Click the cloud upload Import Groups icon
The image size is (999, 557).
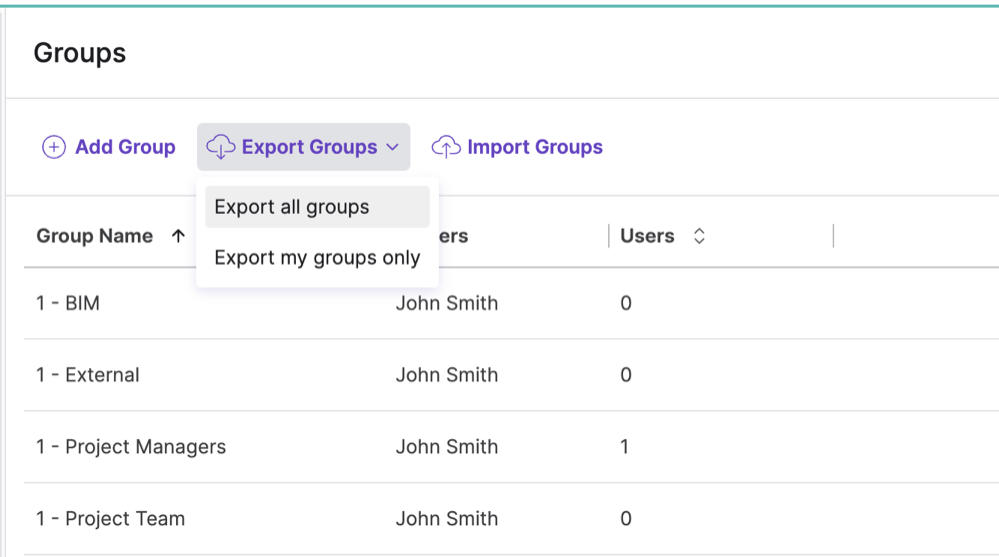coord(446,147)
